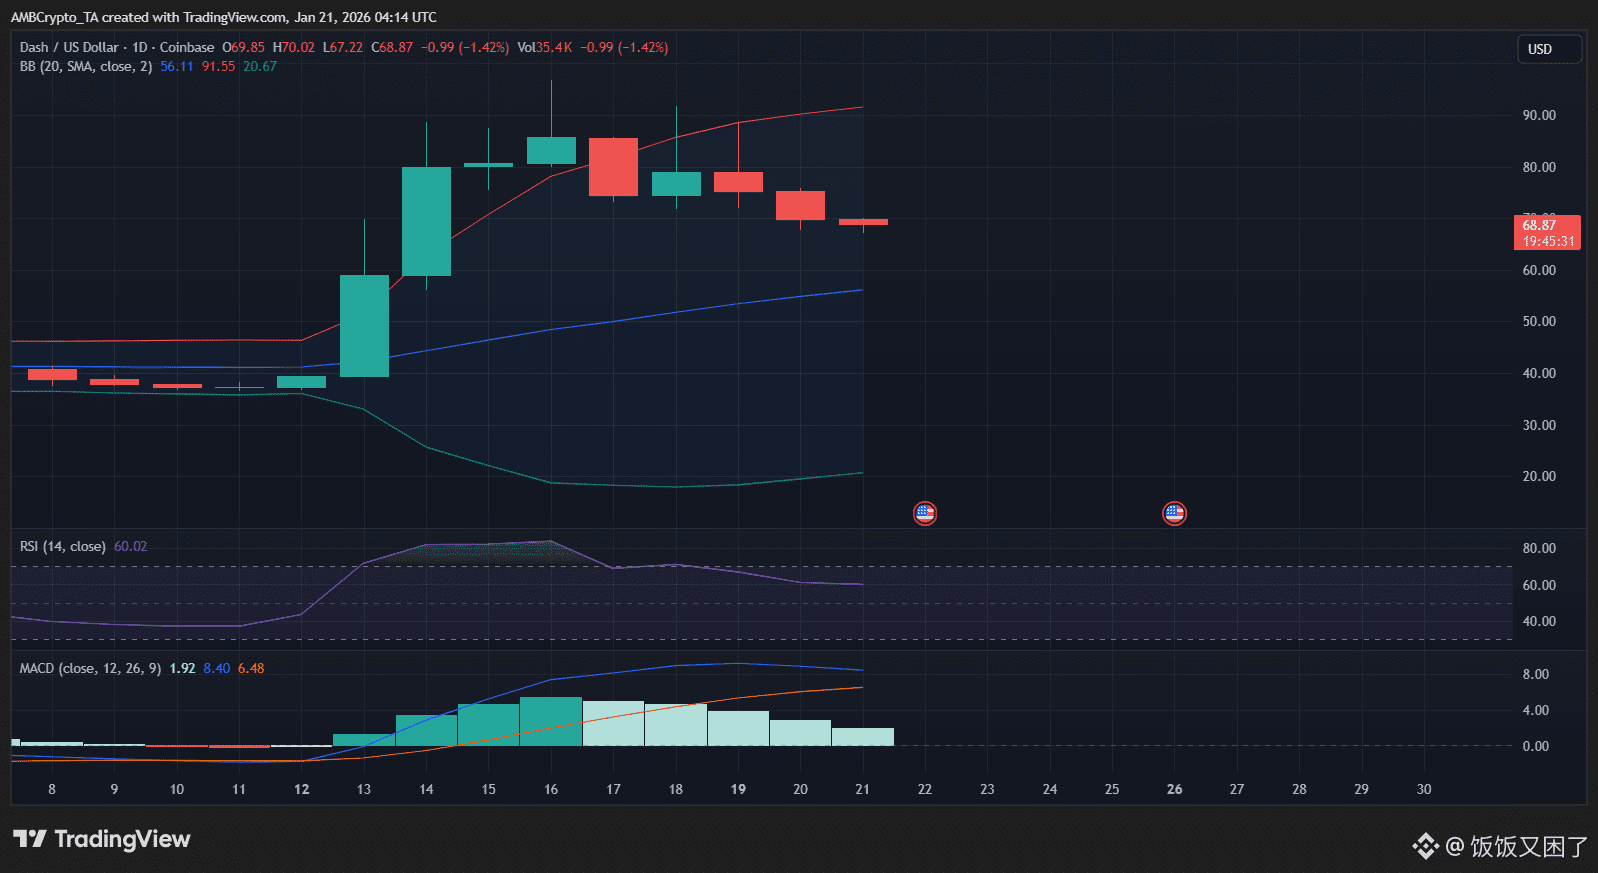Click the tallest MACD histogram bar at day 16
Screen dimensions: 1598x873
[551, 721]
